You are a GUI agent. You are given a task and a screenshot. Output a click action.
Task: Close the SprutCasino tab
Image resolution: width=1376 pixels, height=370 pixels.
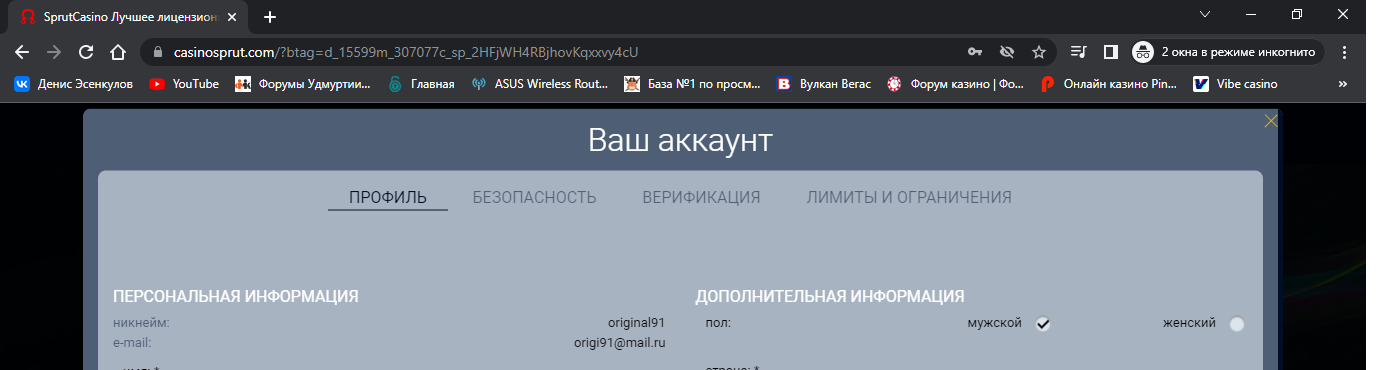pos(232,17)
